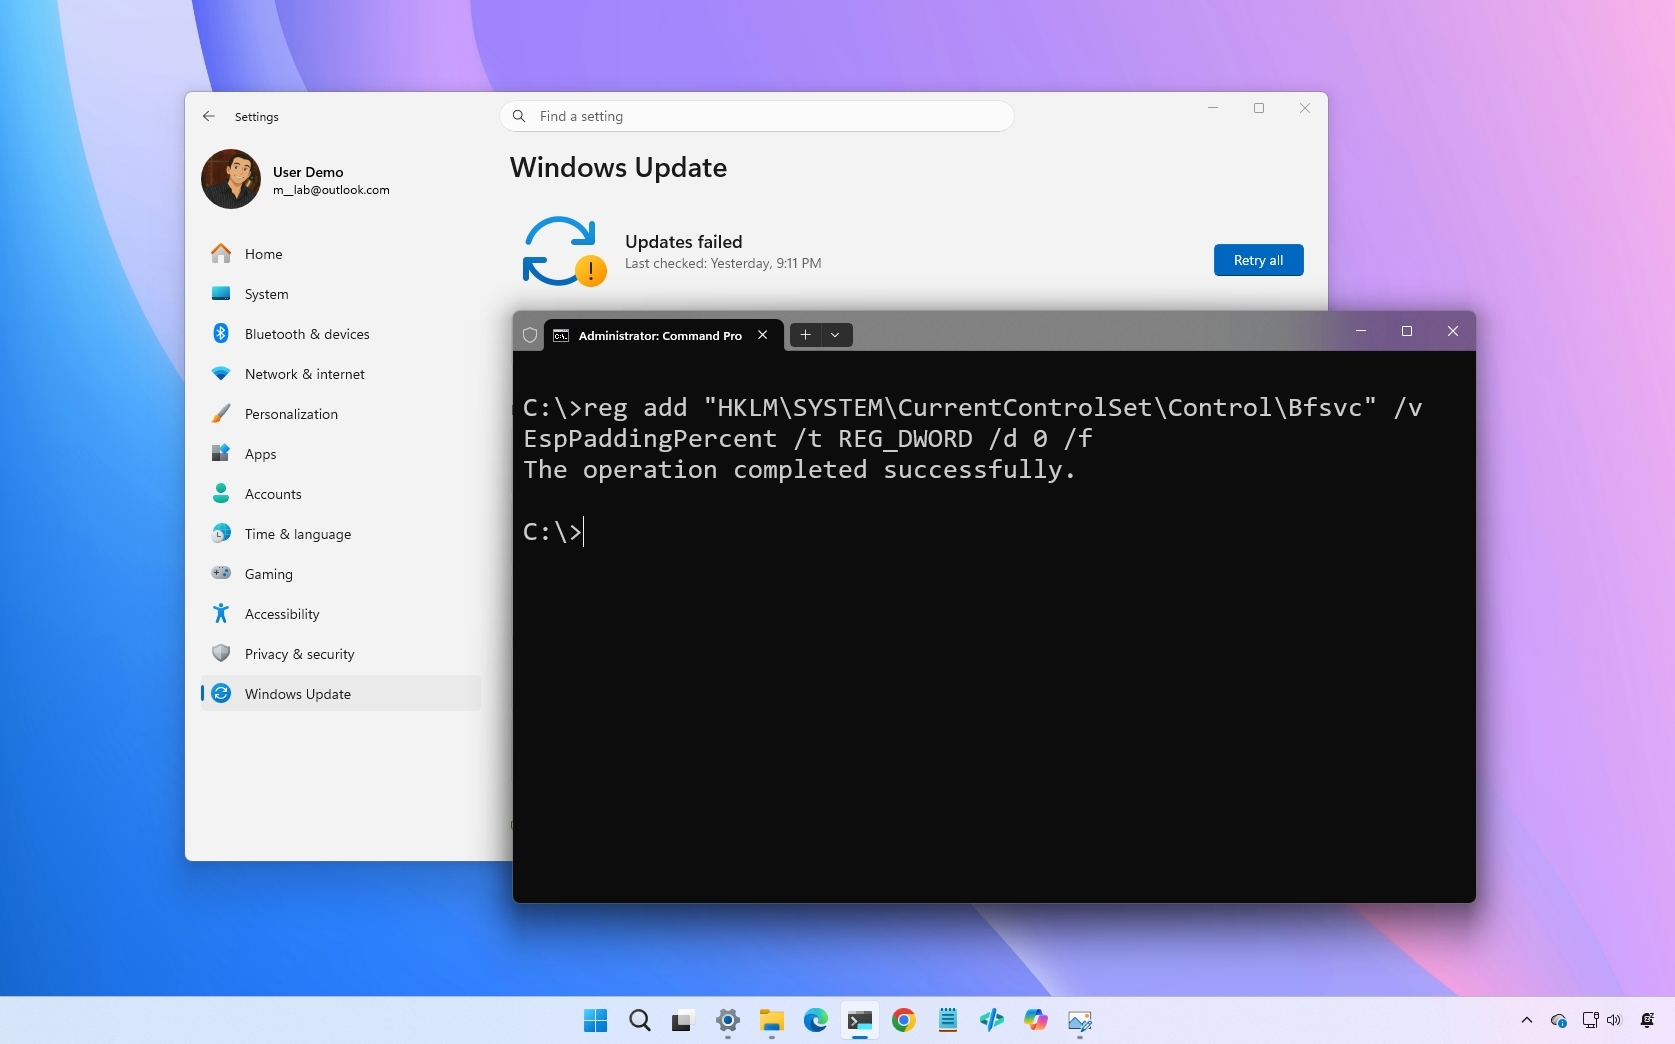This screenshot has width=1675, height=1044.
Task: Switch to Terminal in taskbar
Action: click(x=860, y=1020)
